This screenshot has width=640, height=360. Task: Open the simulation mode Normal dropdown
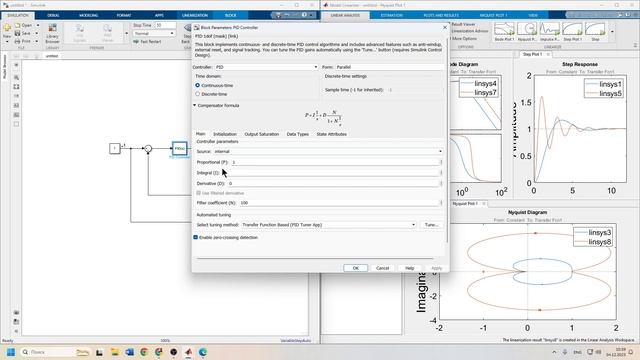154,33
